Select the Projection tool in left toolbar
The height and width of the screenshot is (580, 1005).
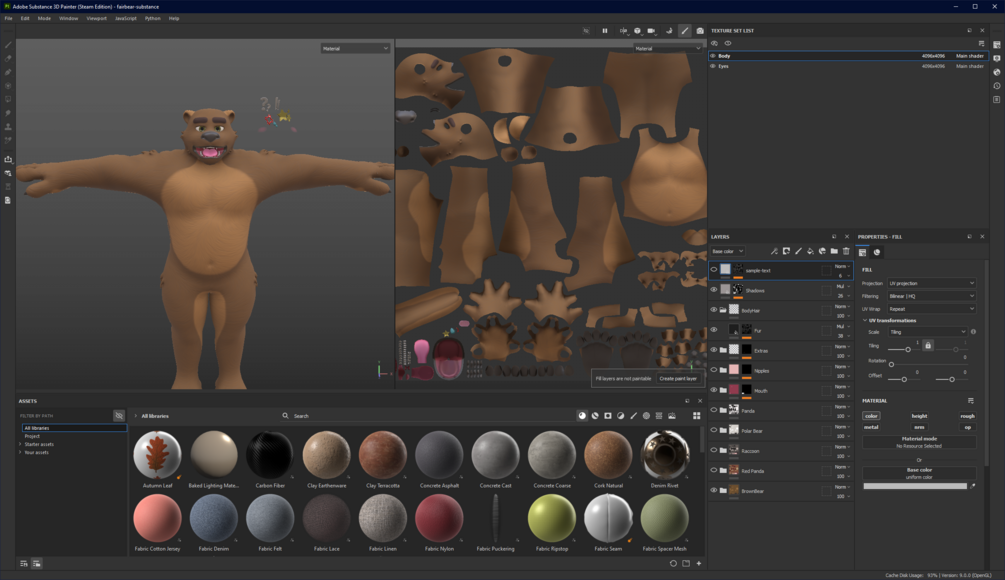[8, 72]
